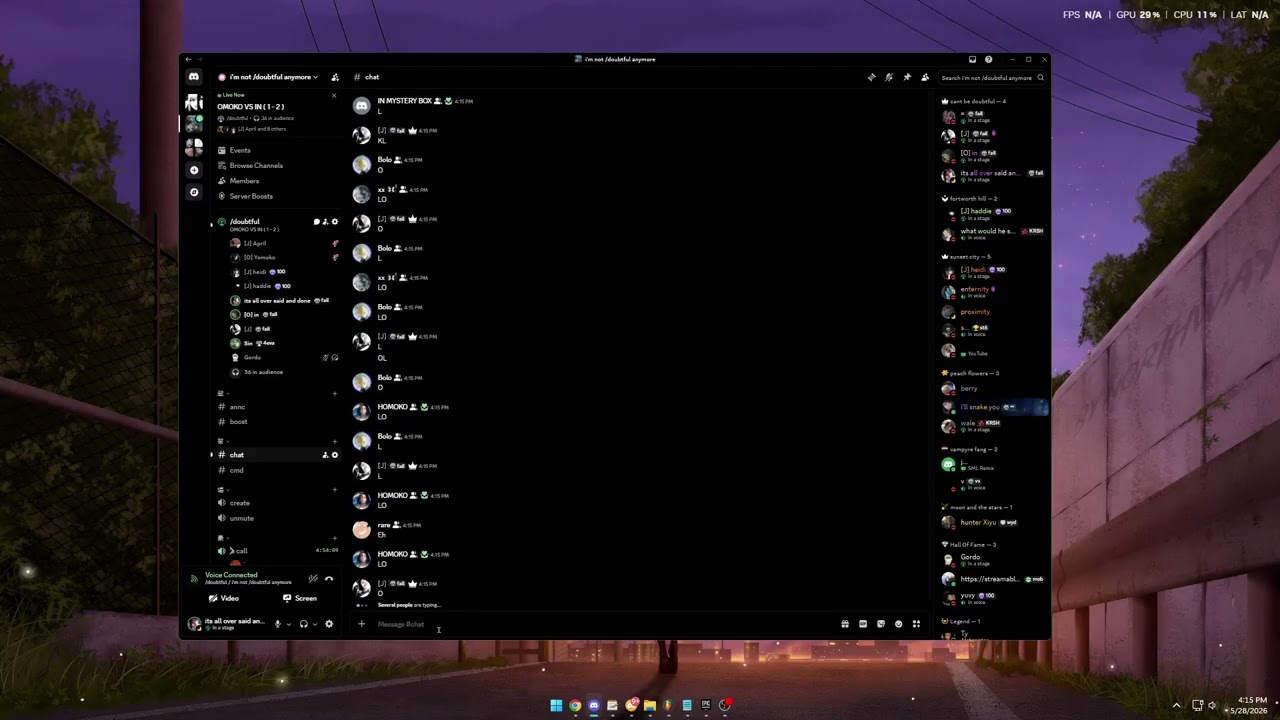Click the invite people icon beside server name
The width and height of the screenshot is (1280, 720).
(x=335, y=77)
